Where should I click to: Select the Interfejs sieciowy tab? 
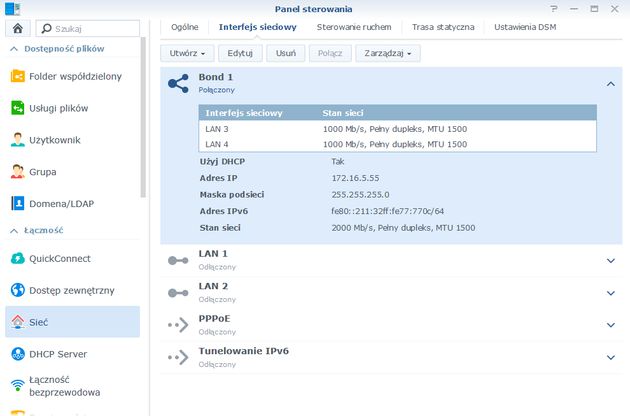pos(258,27)
